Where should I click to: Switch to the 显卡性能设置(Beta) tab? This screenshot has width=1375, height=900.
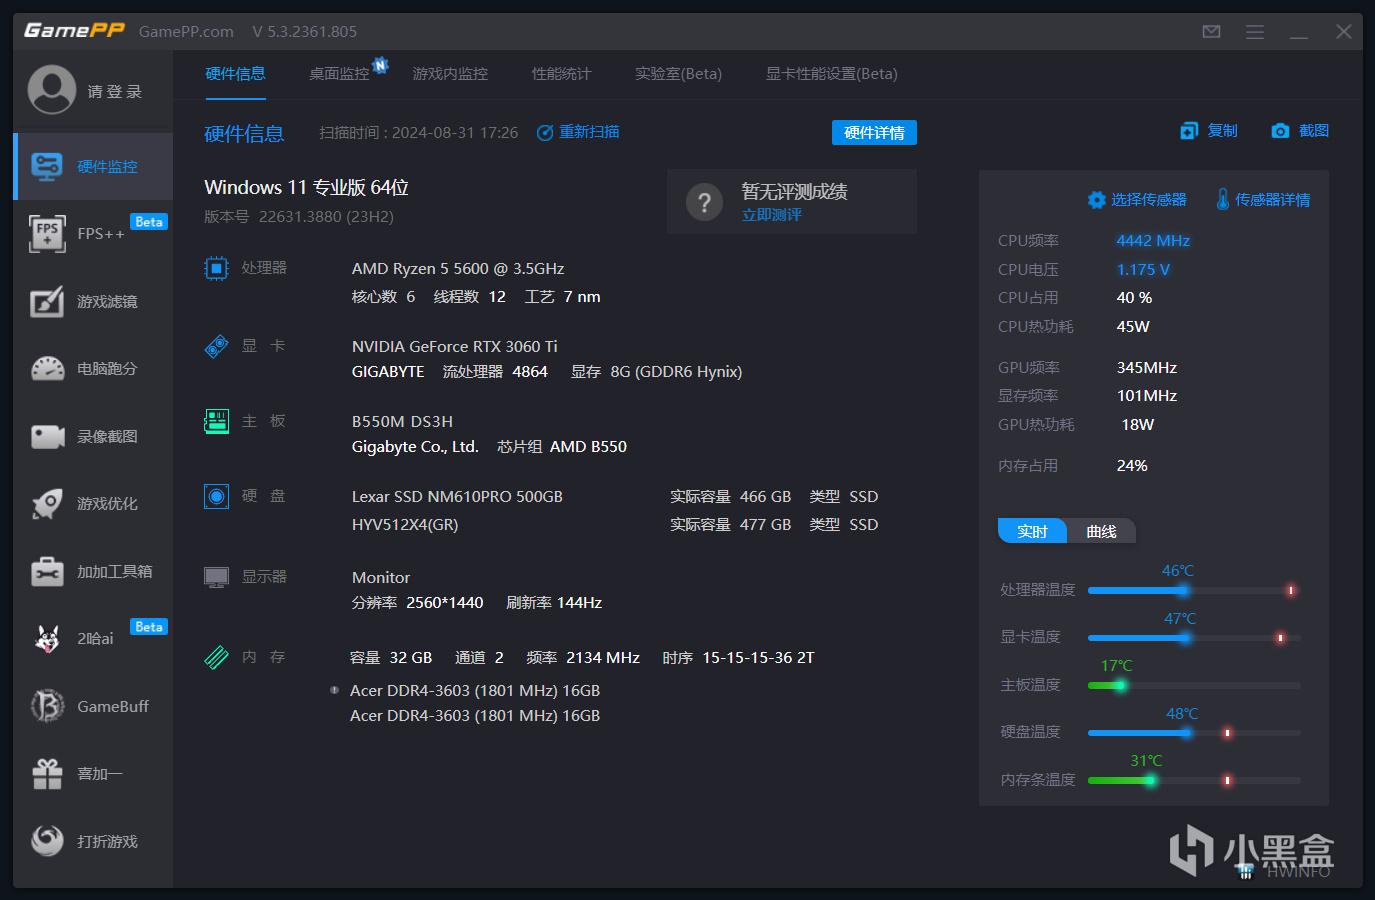[x=831, y=74]
